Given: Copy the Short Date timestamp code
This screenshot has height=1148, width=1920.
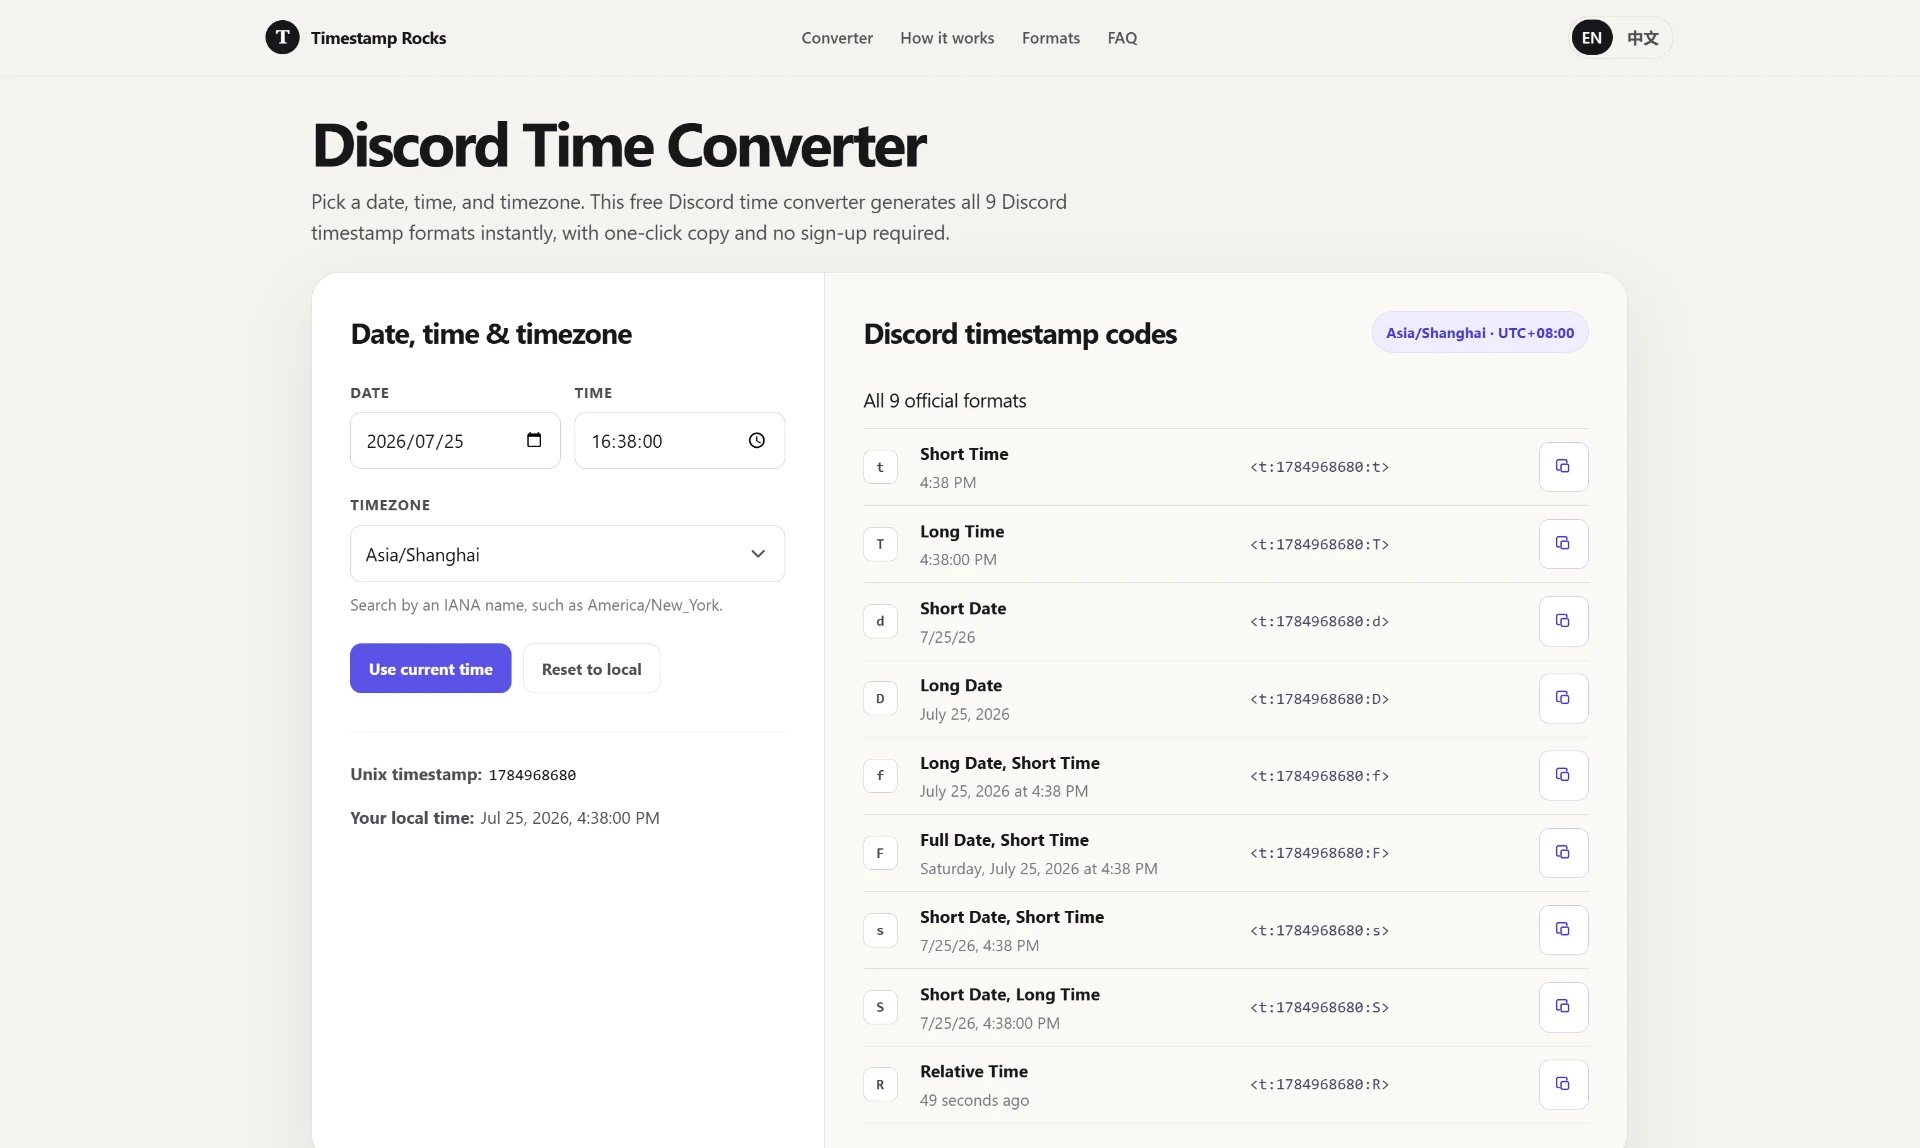Looking at the screenshot, I should tap(1563, 621).
